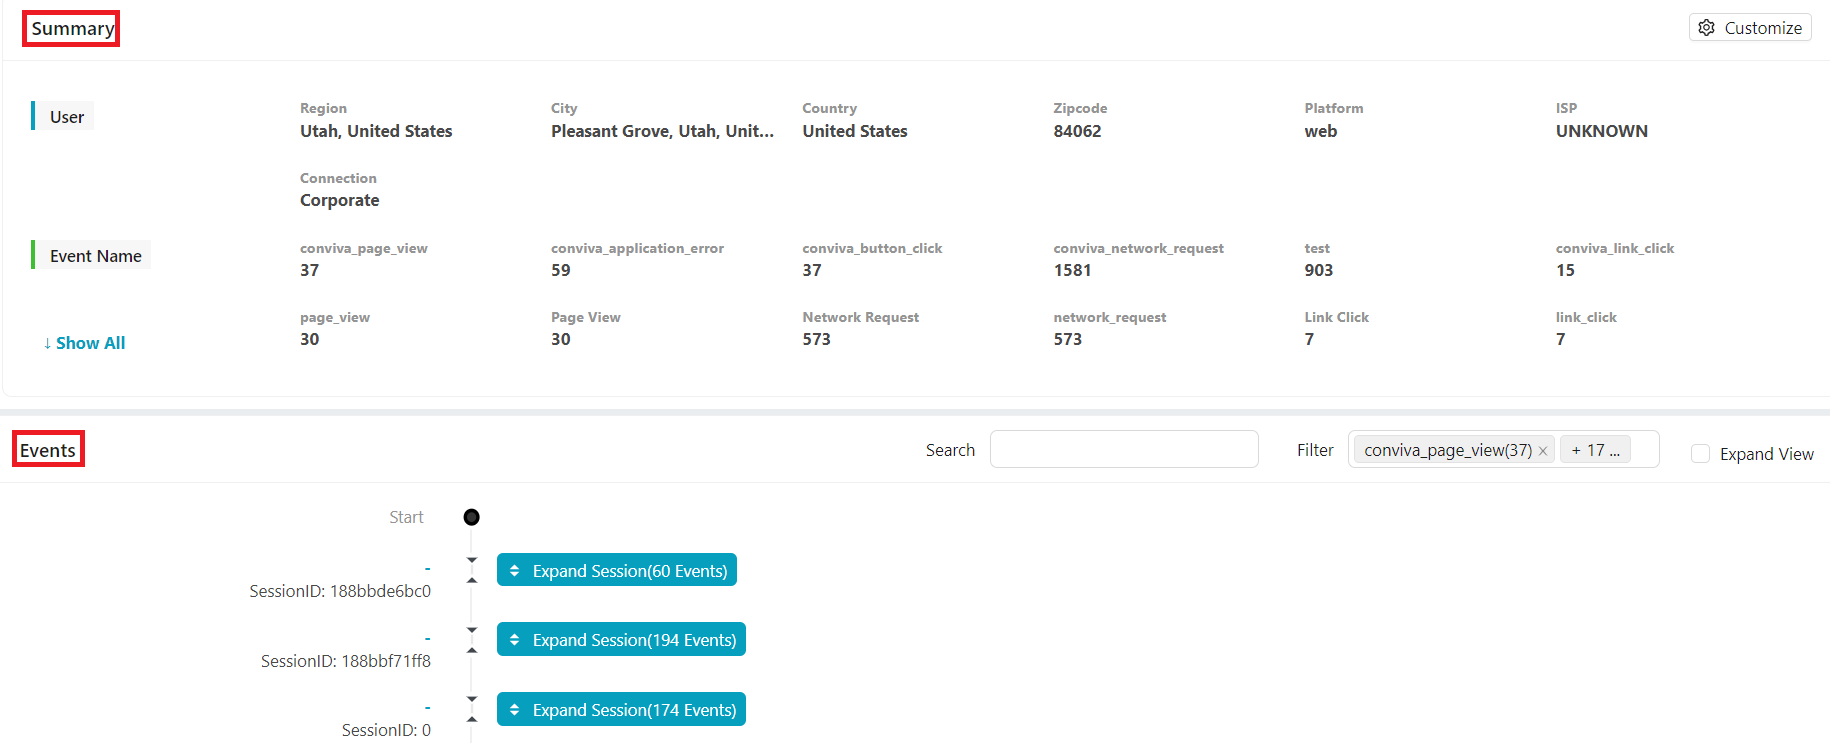Click the Show All link
This screenshot has height=743, width=1830.
(x=85, y=343)
